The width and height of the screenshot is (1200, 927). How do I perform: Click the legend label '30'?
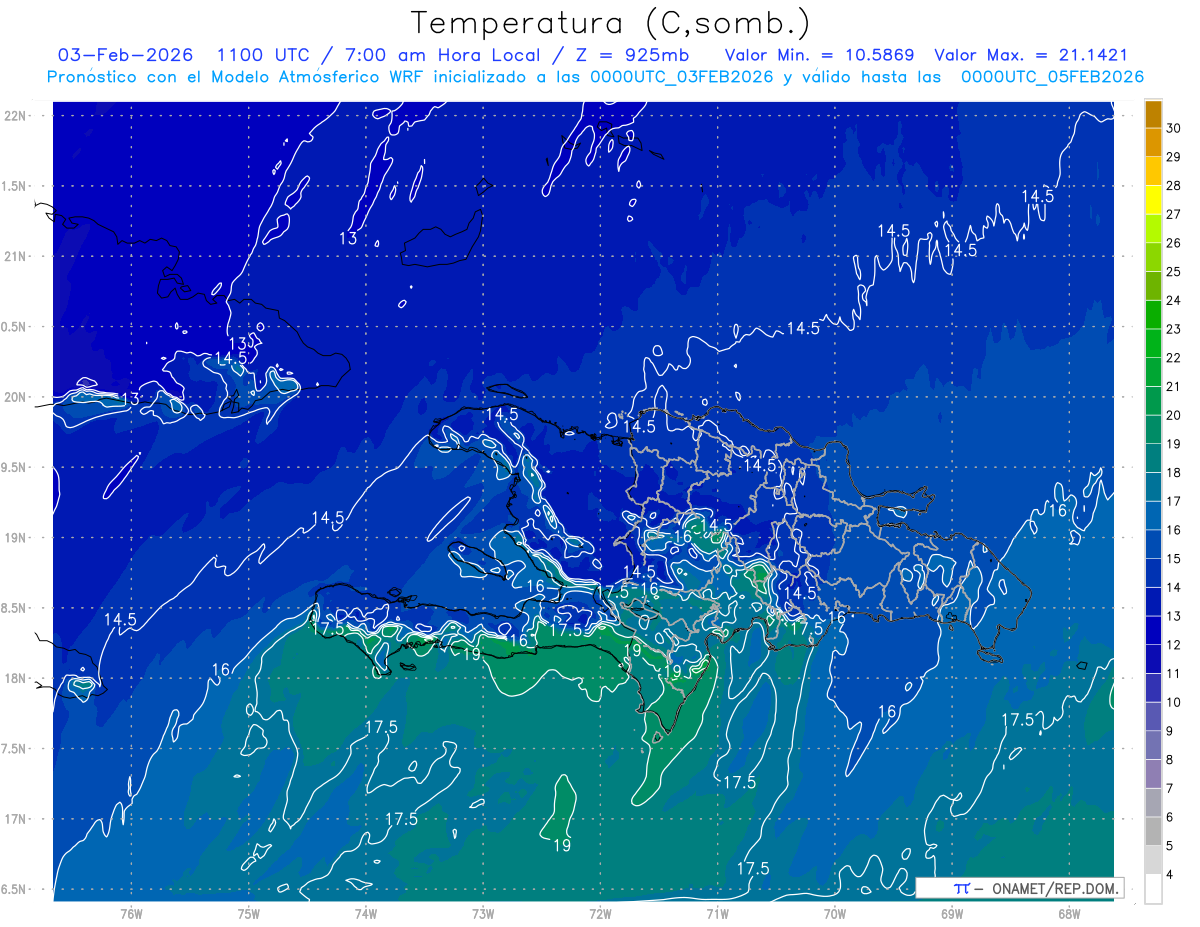click(1174, 128)
